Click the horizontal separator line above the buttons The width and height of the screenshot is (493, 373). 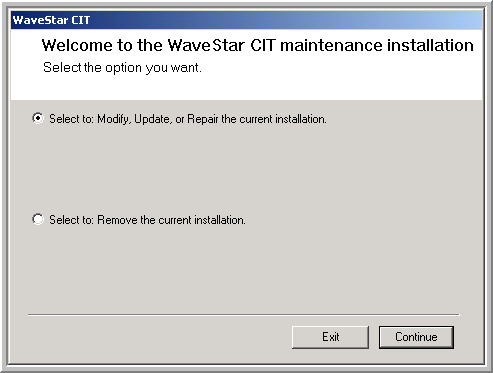[244, 314]
